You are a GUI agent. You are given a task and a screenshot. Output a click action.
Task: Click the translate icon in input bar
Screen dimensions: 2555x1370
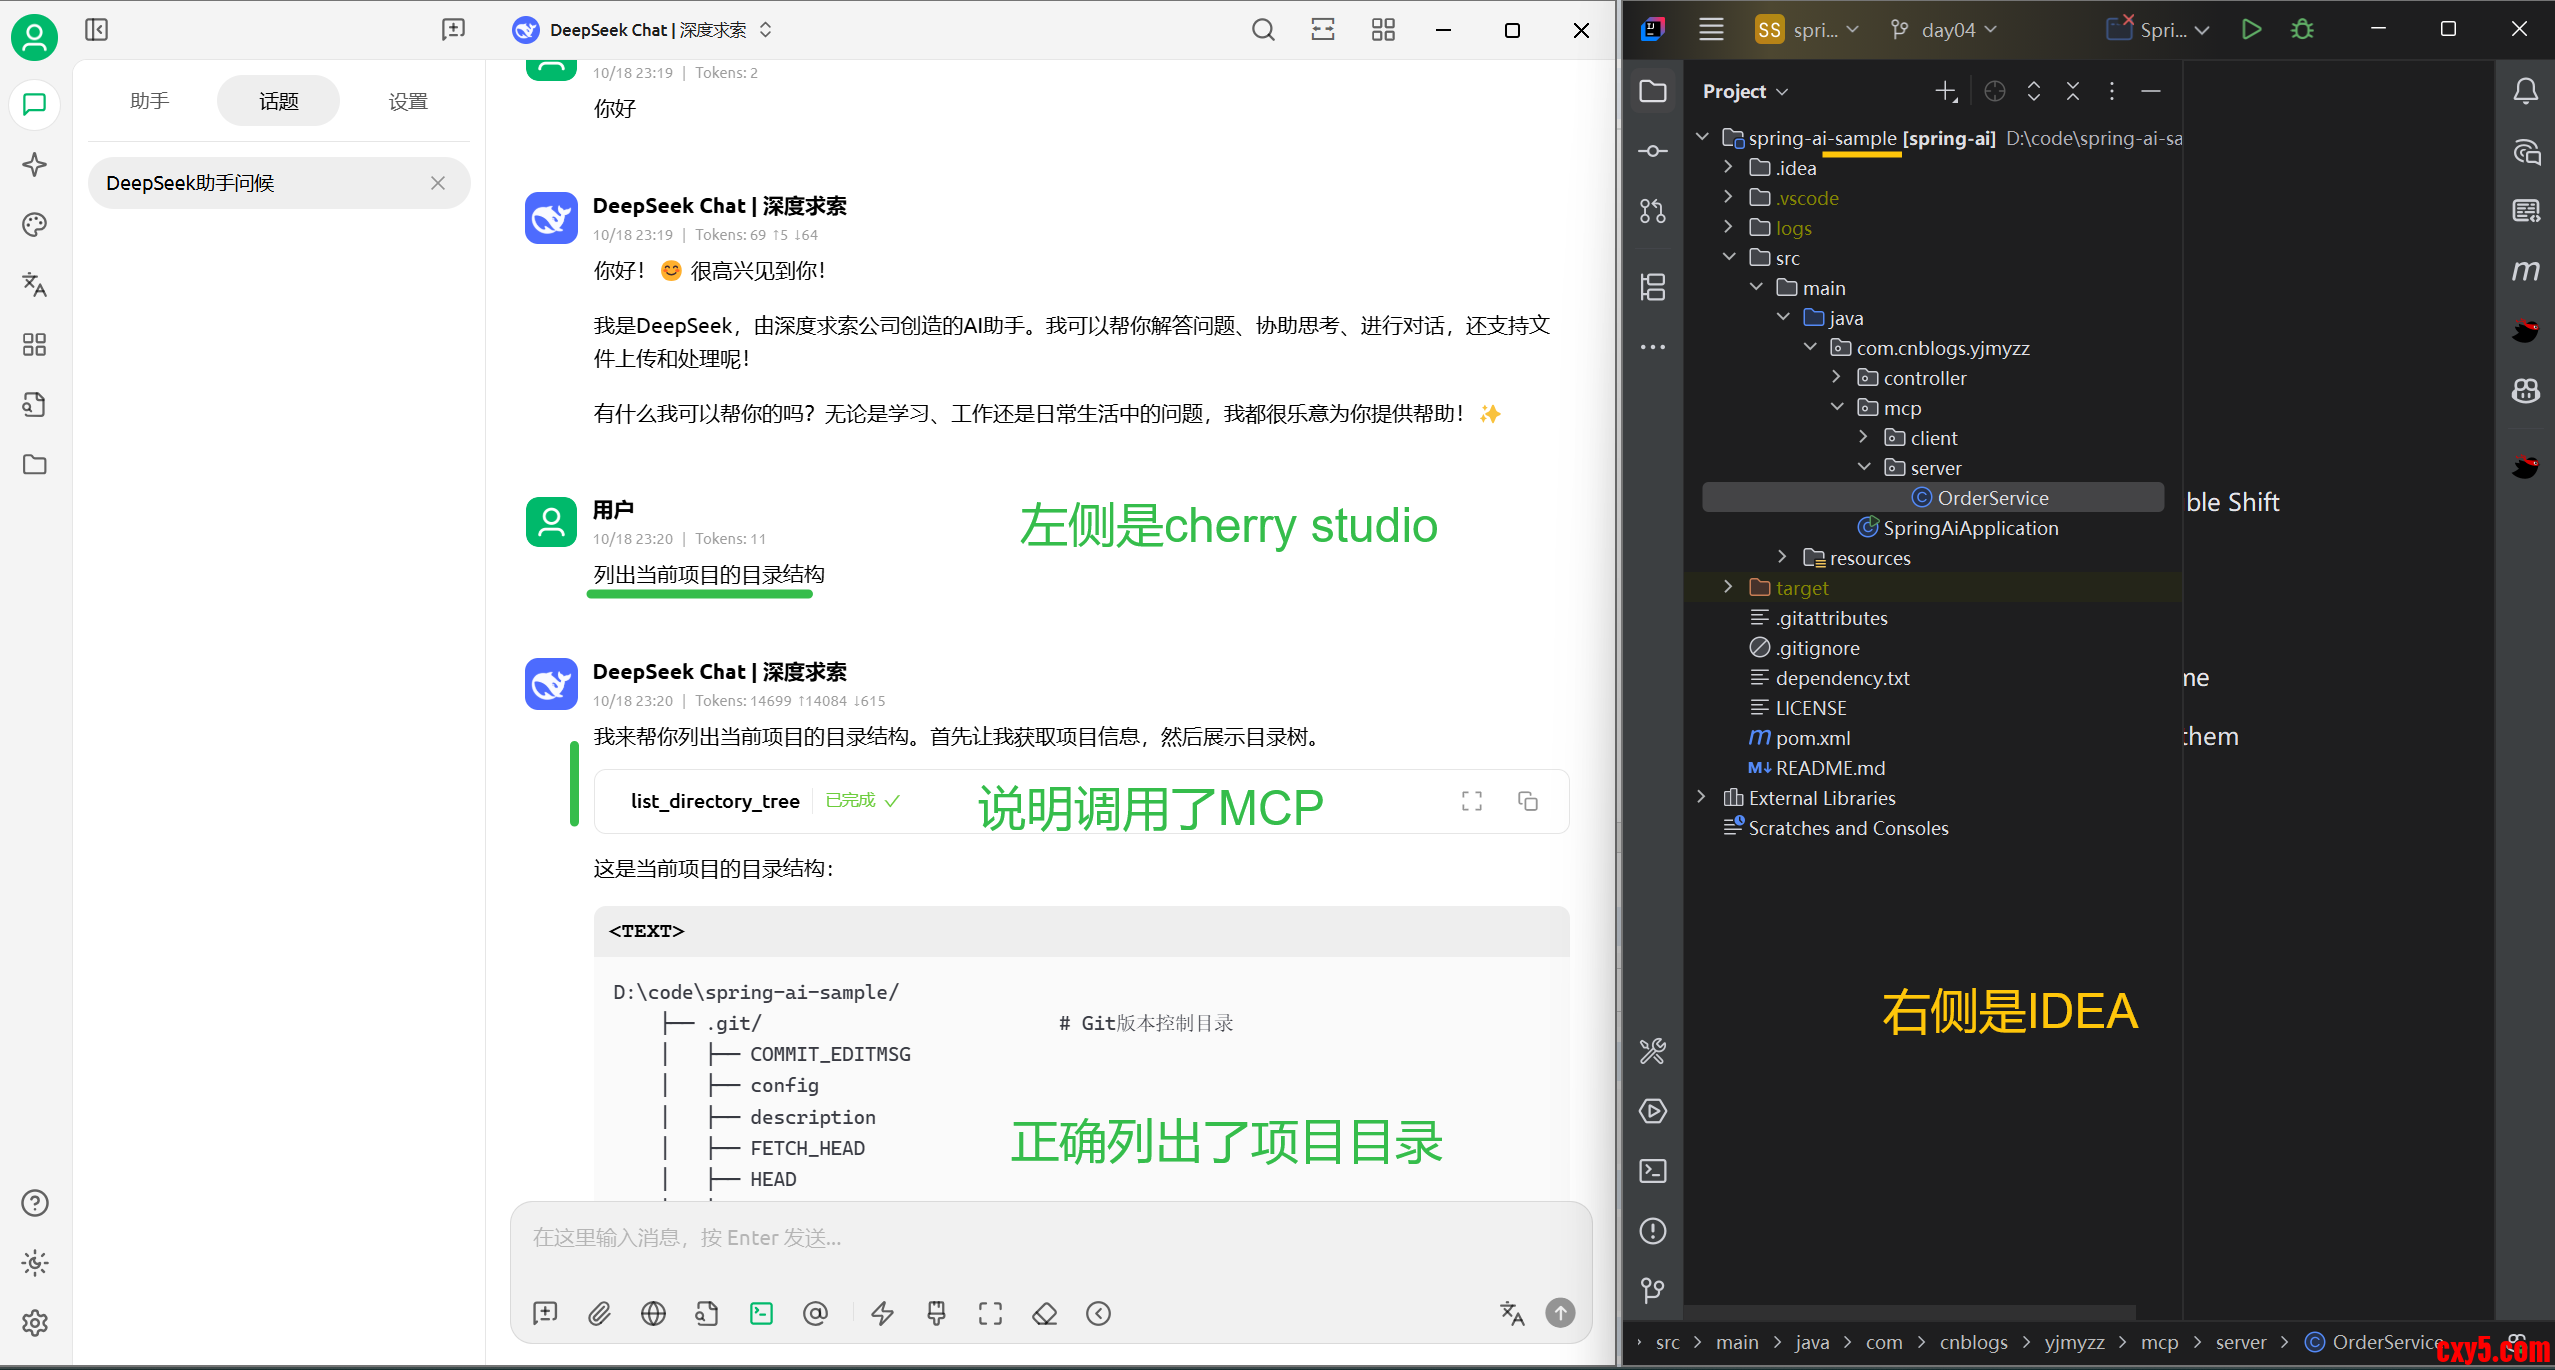[x=1511, y=1313]
